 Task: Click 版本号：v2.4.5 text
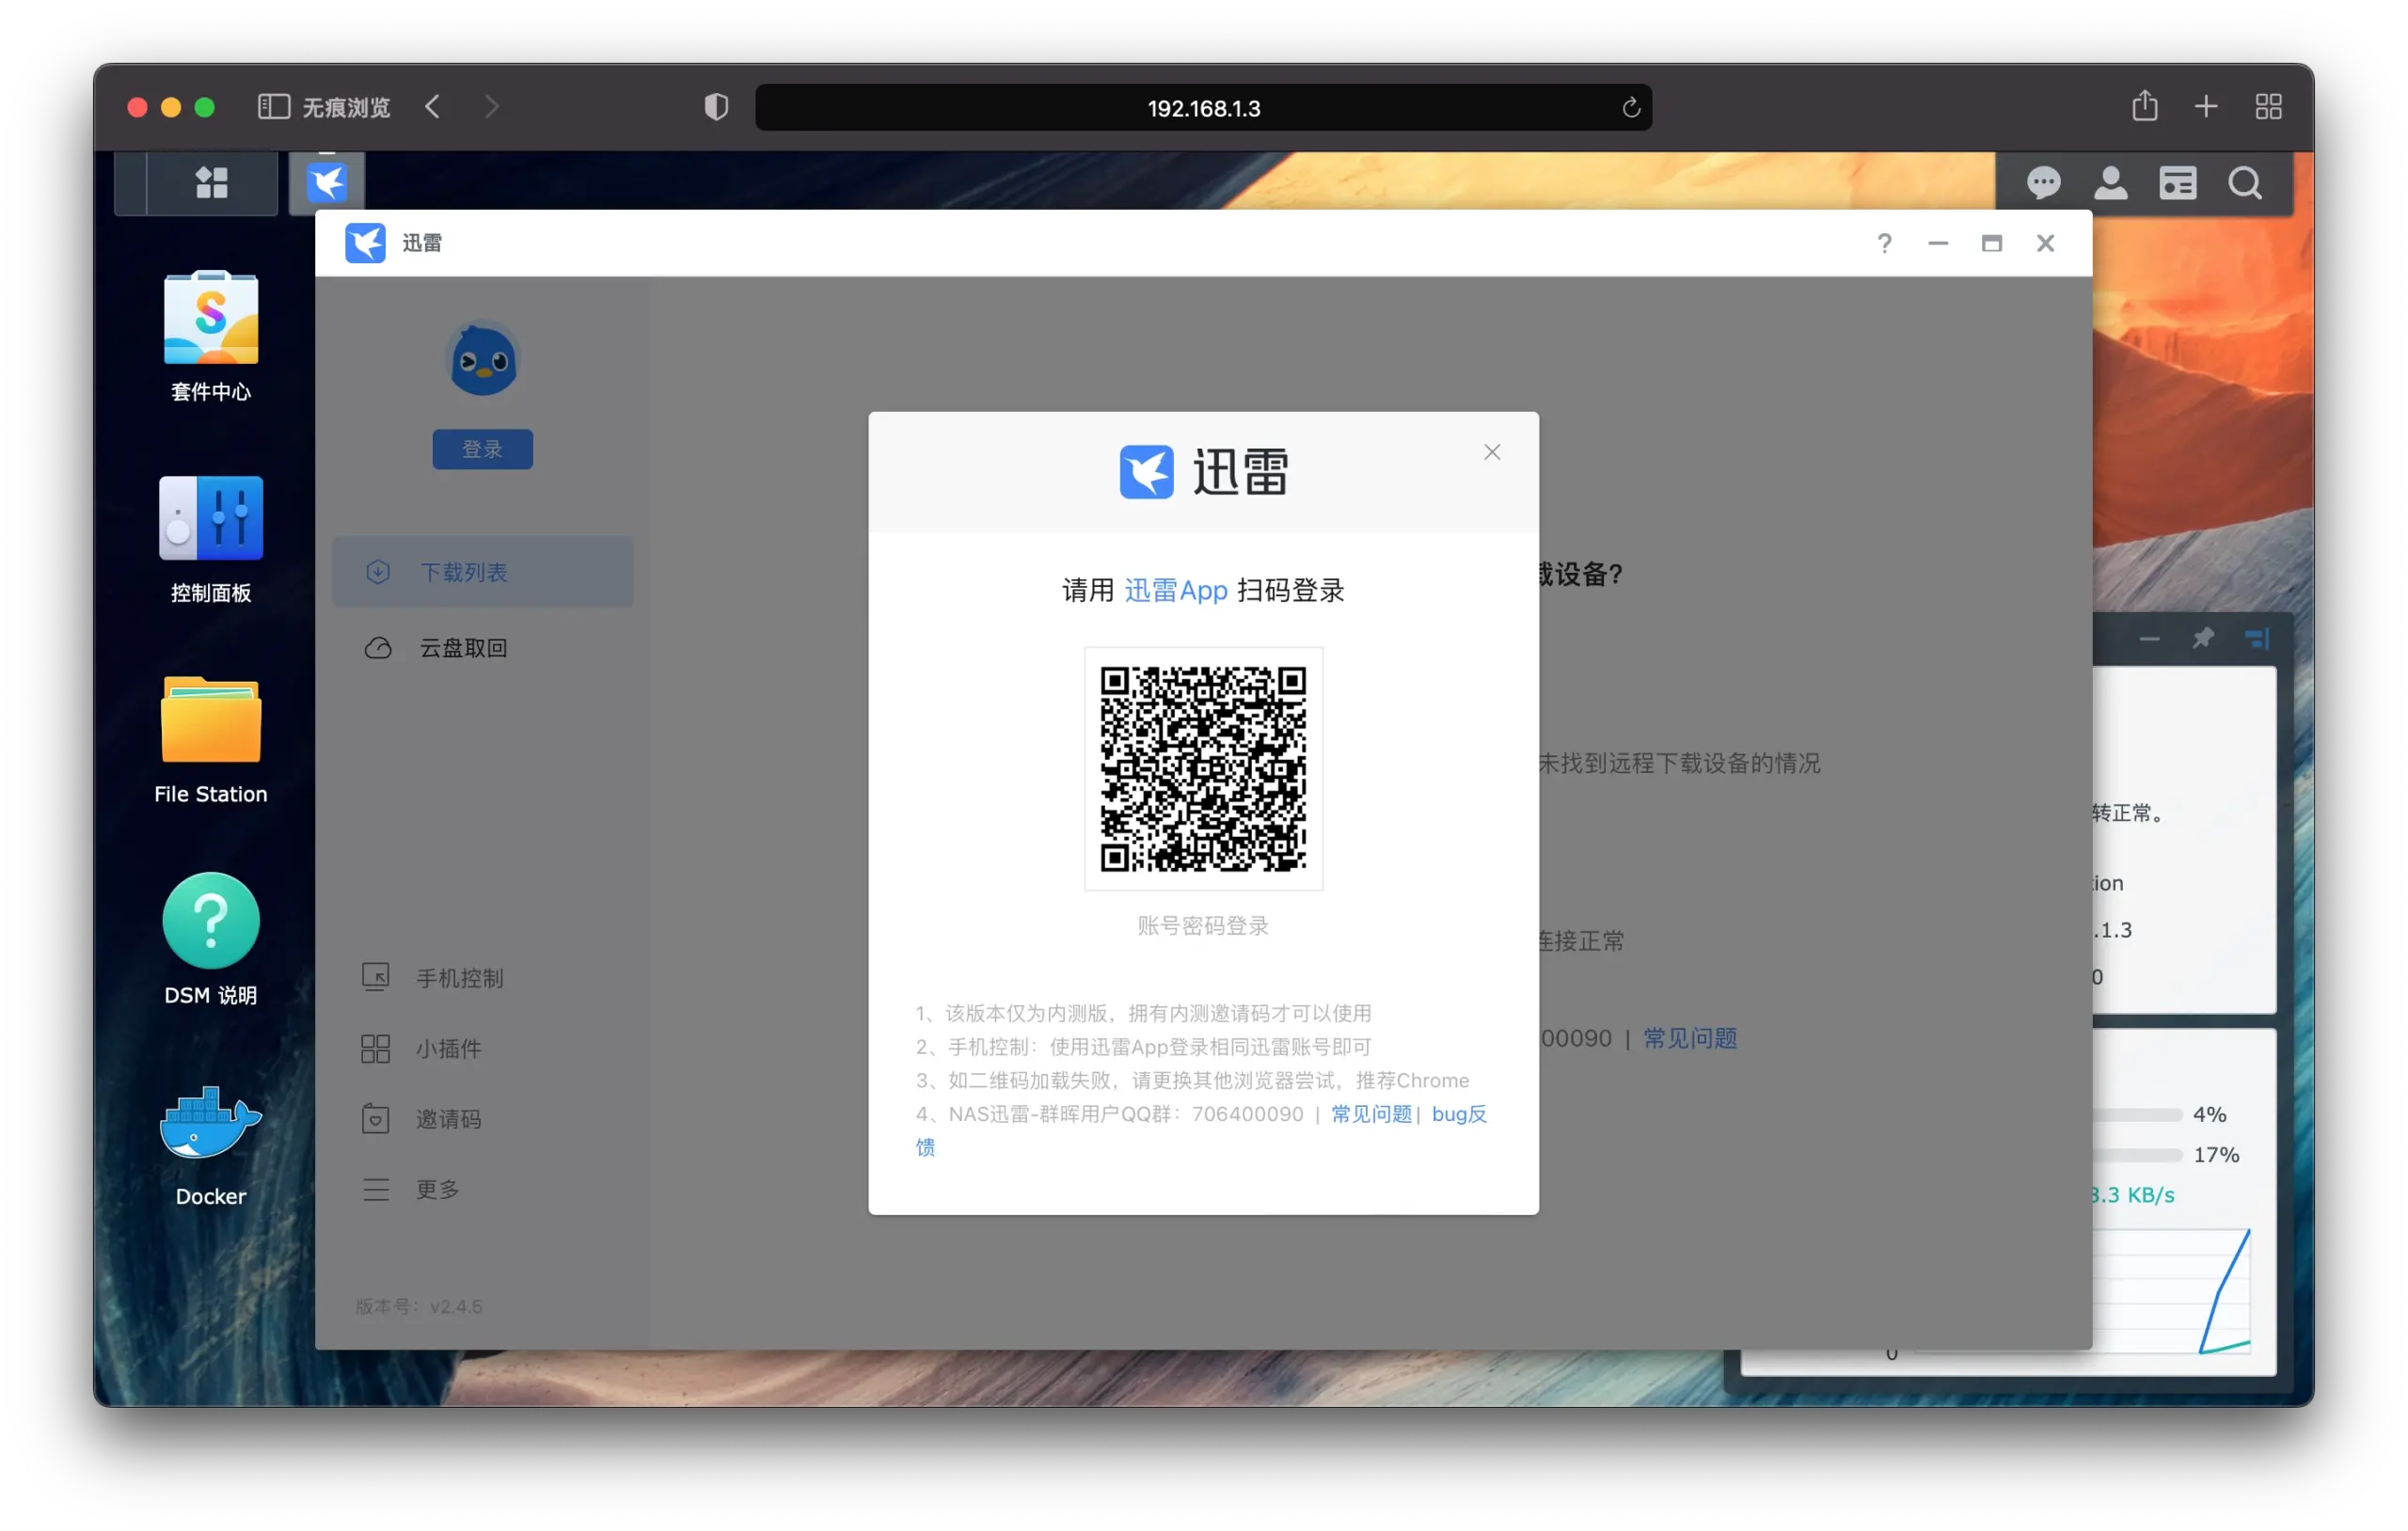419,1306
